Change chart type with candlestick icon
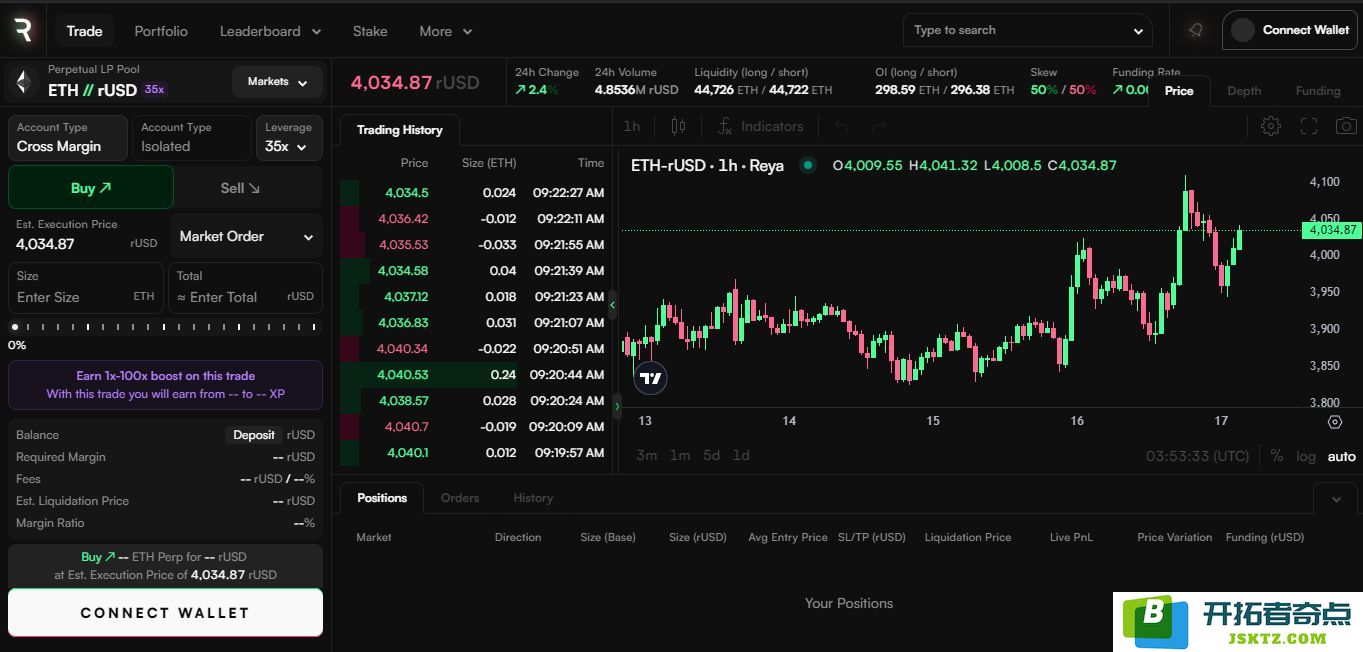Image resolution: width=1363 pixels, height=652 pixels. (x=679, y=126)
